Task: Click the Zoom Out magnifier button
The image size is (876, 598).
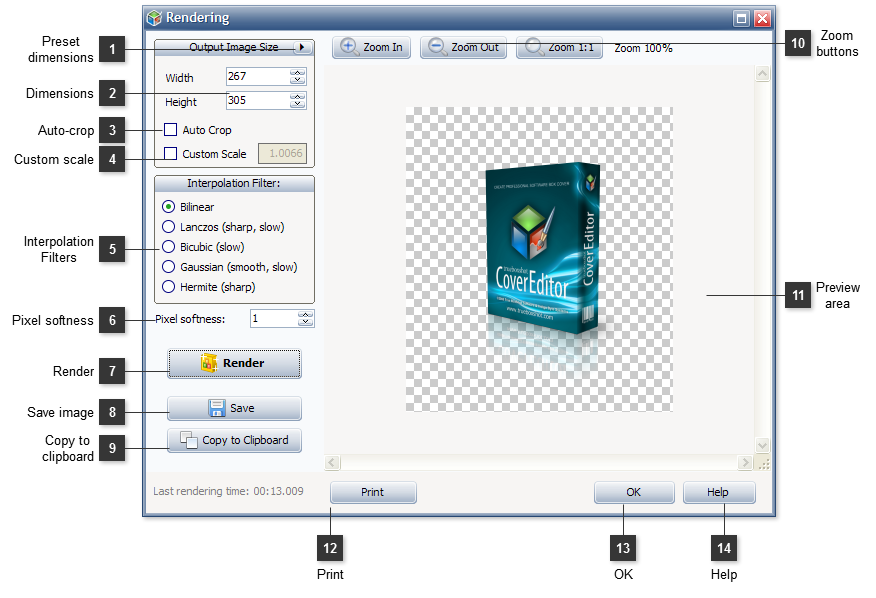Action: (463, 48)
